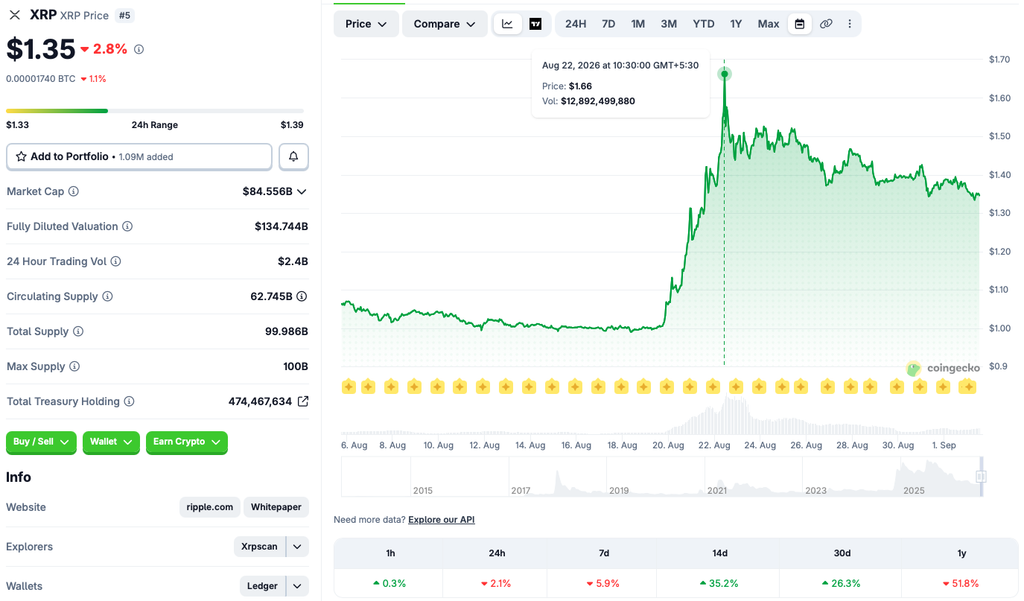Open the Earn Crypto dropdown
Viewport: 1024px width, 601px height.
[187, 442]
